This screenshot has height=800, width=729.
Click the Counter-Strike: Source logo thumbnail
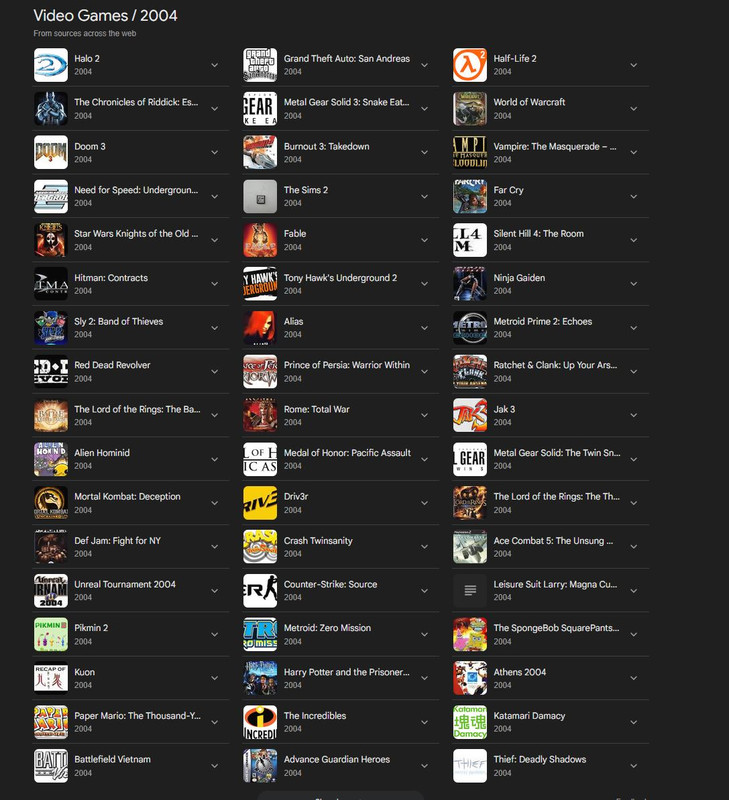pyautogui.click(x=260, y=590)
